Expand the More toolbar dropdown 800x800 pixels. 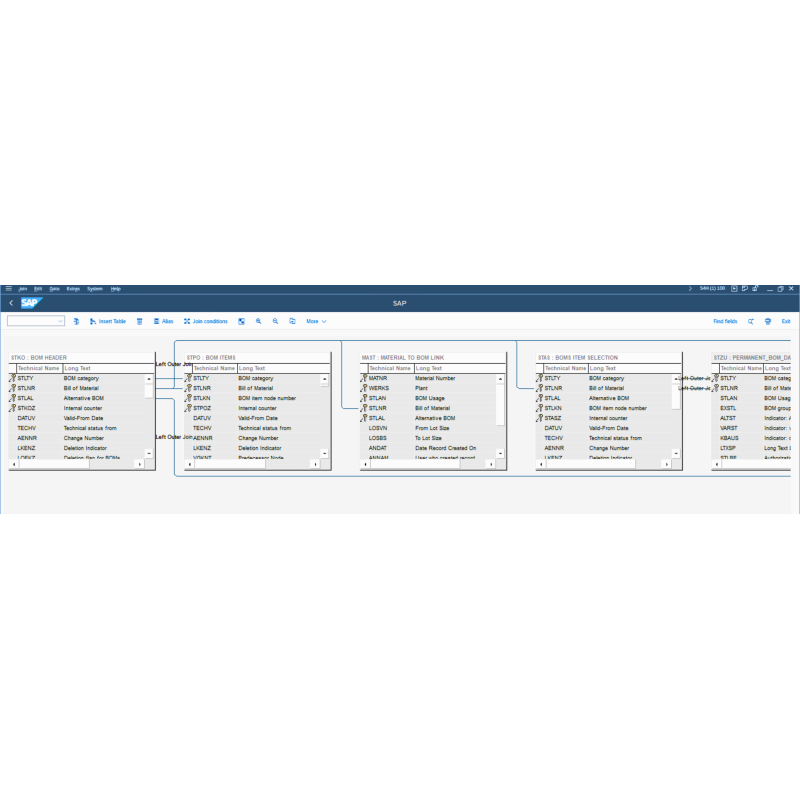coord(316,321)
